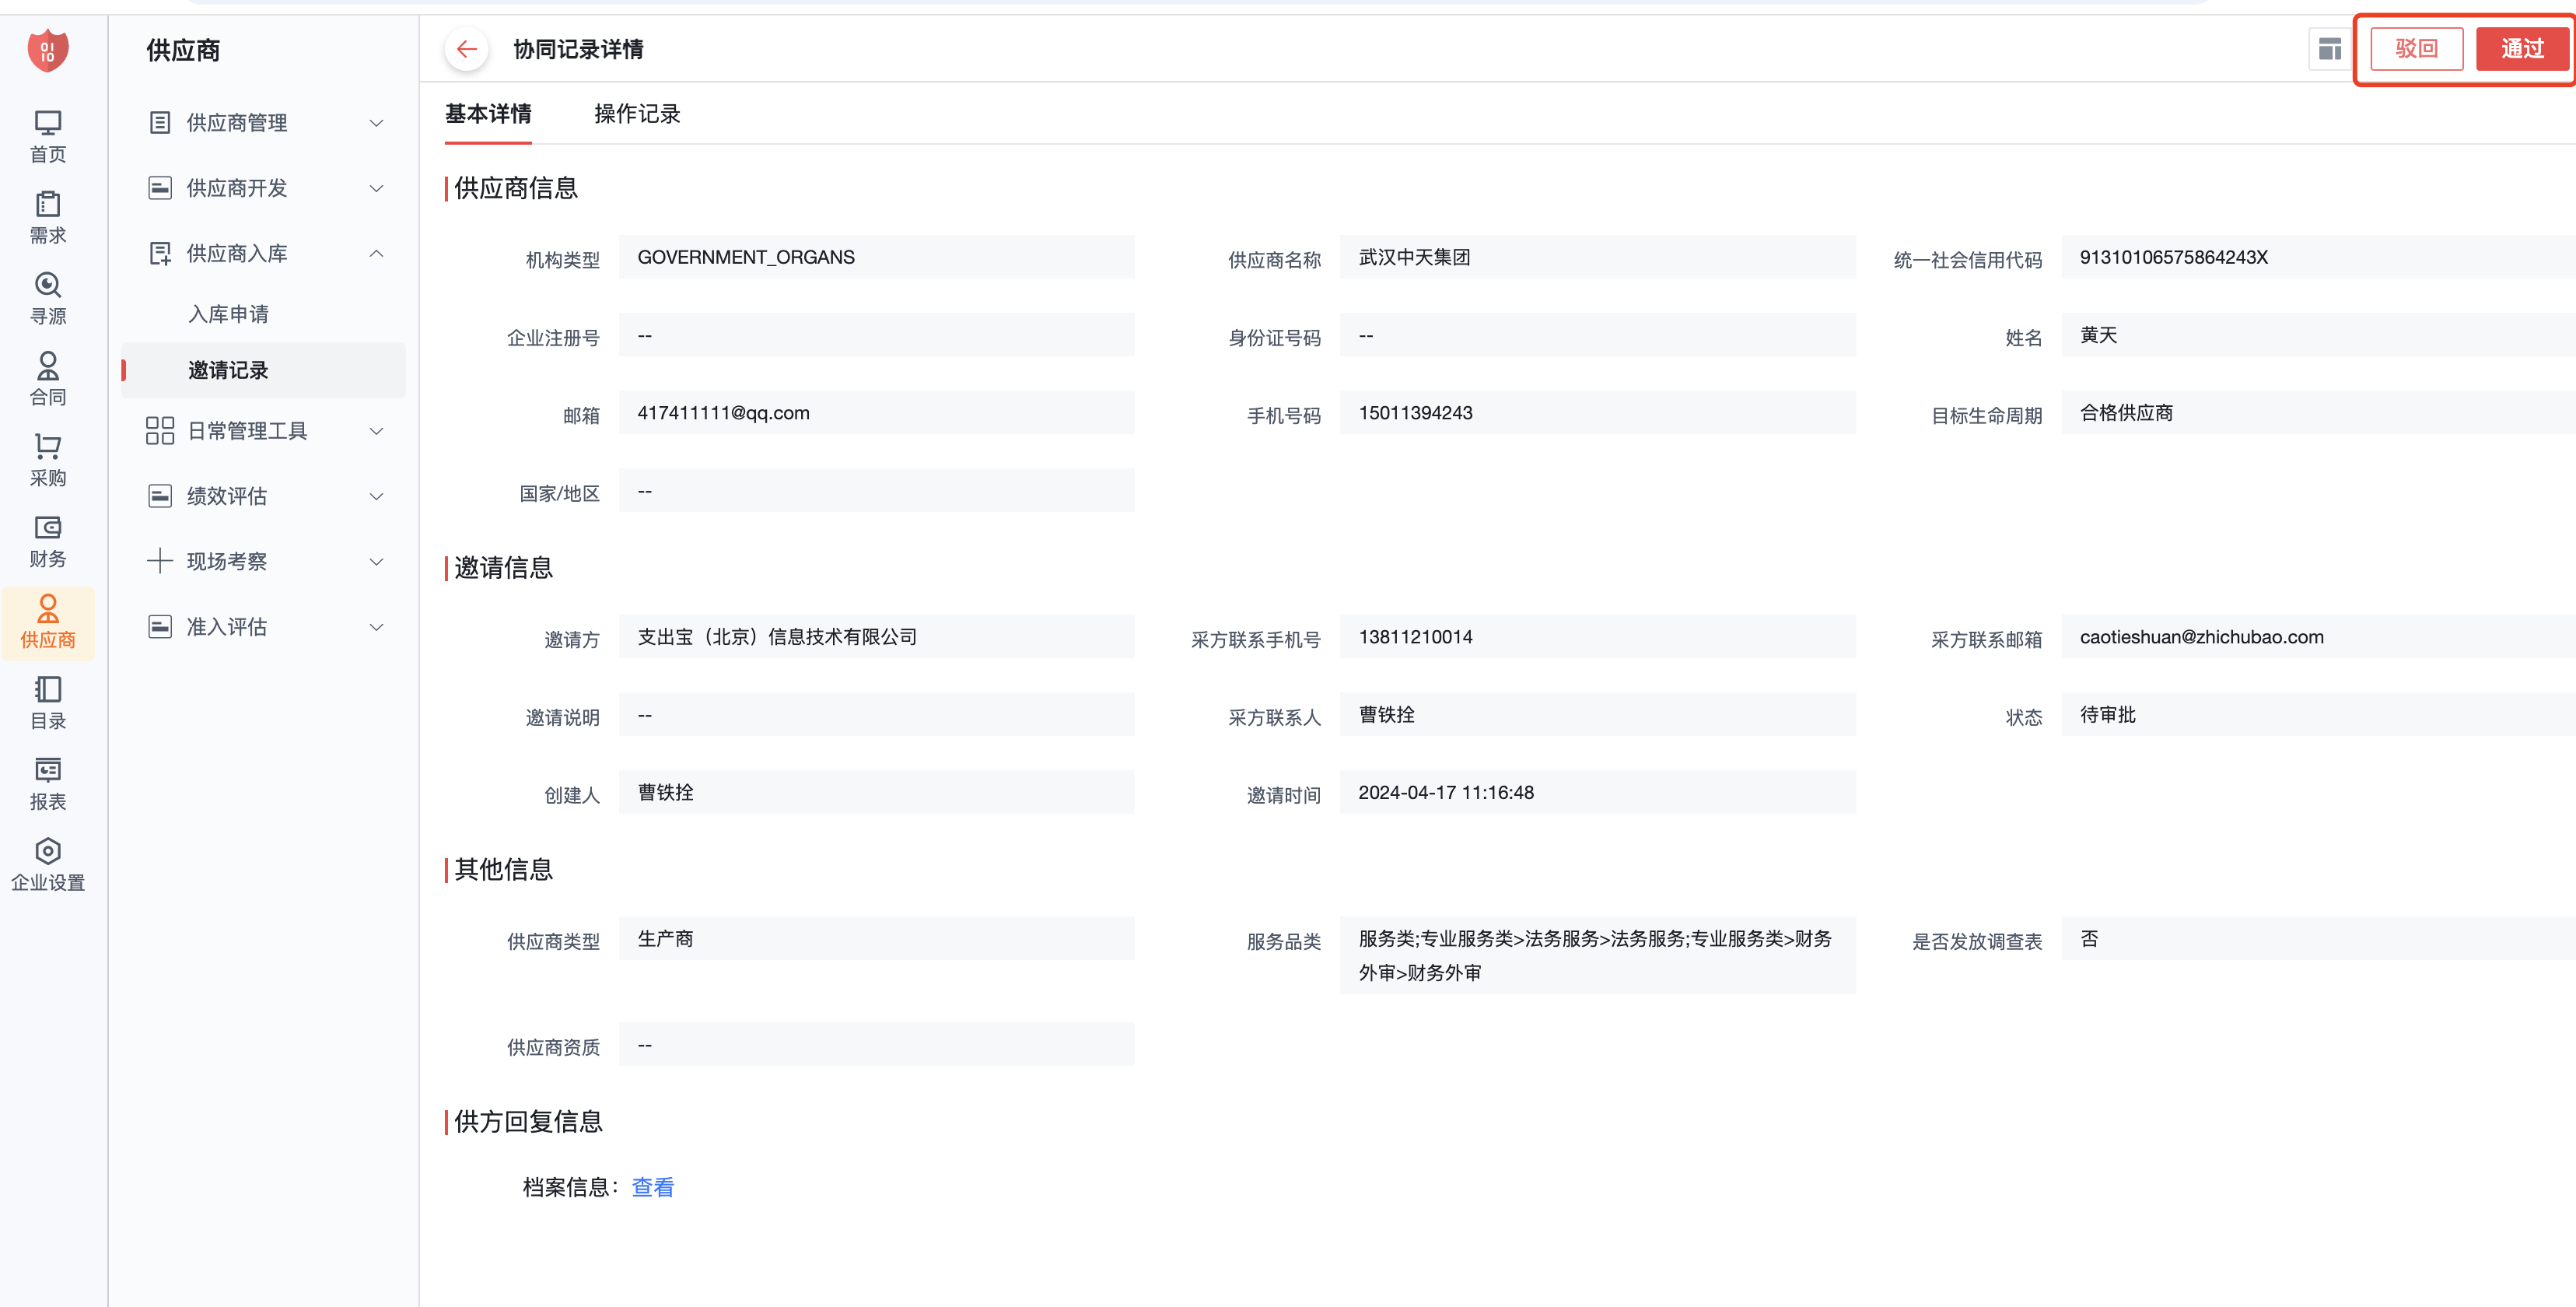Click the 采方联系手机号 13811210014 value
Image resolution: width=2576 pixels, height=1307 pixels.
pyautogui.click(x=1415, y=637)
